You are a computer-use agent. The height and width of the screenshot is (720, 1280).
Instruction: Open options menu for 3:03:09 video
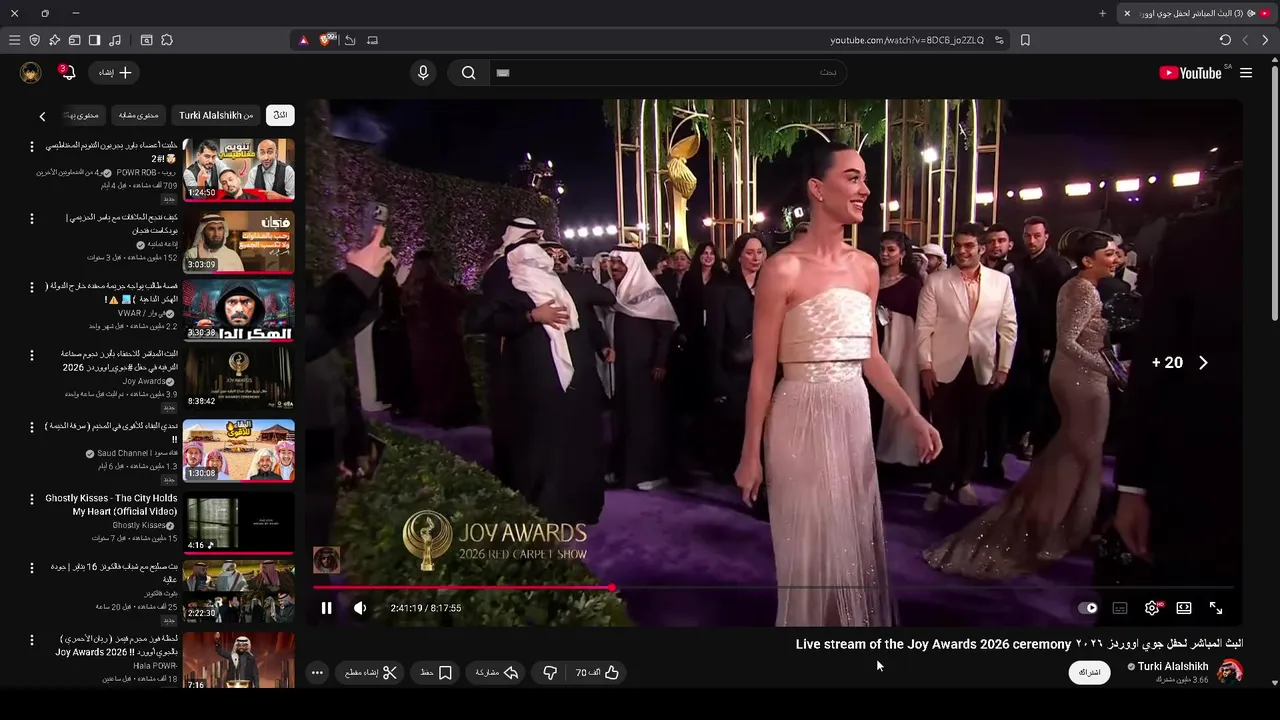(31, 218)
